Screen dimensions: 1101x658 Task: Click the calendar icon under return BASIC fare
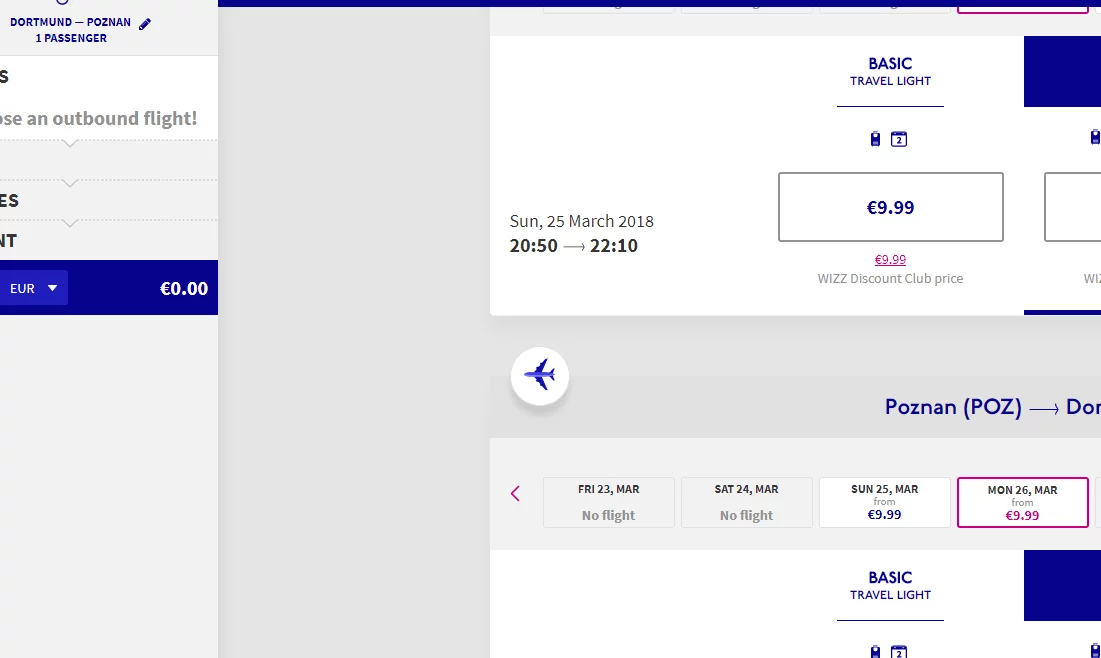899,652
